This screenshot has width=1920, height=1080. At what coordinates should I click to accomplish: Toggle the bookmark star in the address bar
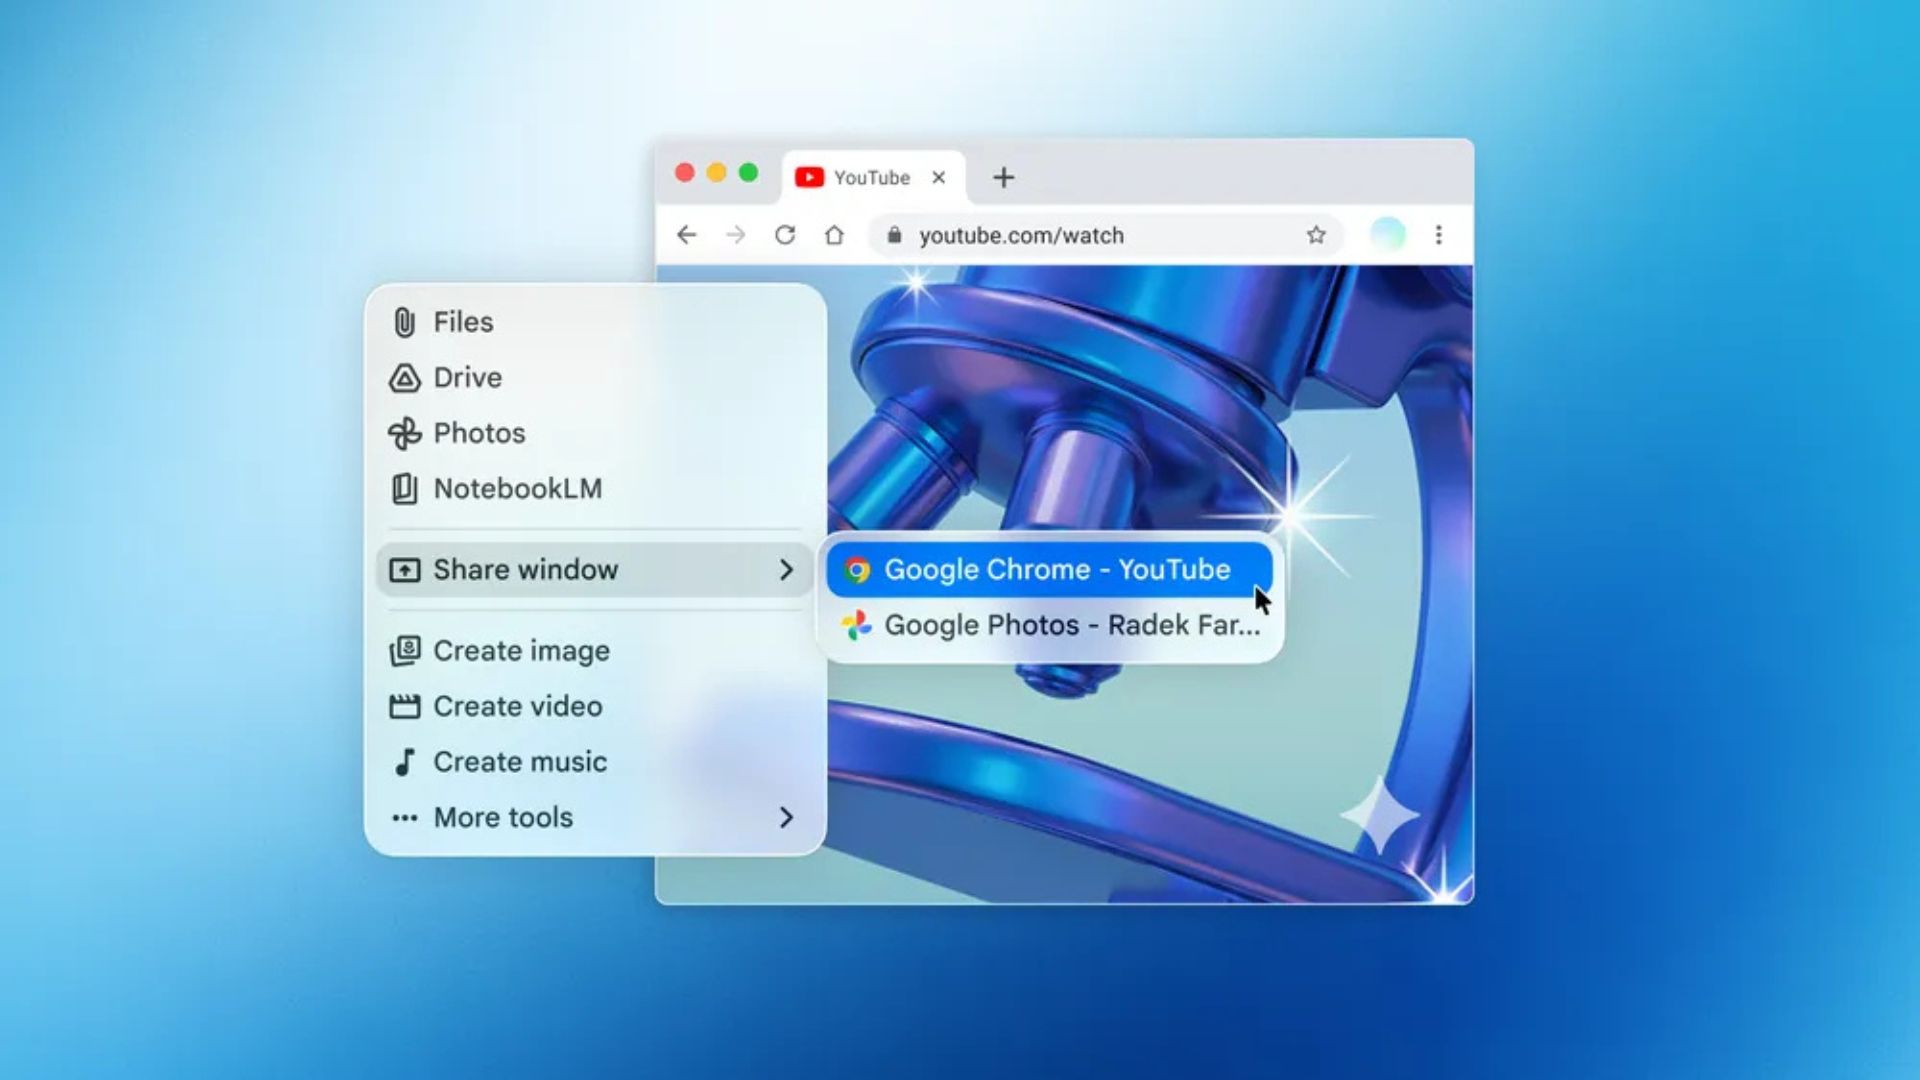pyautogui.click(x=1316, y=235)
